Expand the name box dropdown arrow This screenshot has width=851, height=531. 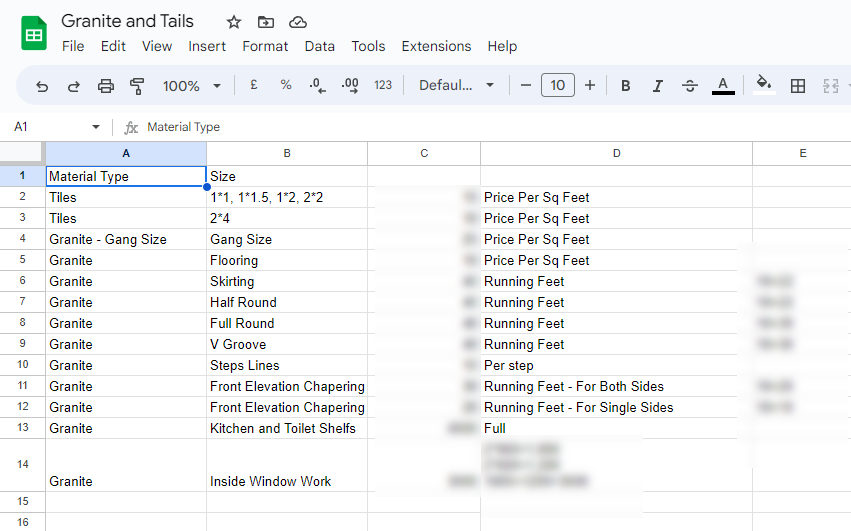(x=96, y=127)
